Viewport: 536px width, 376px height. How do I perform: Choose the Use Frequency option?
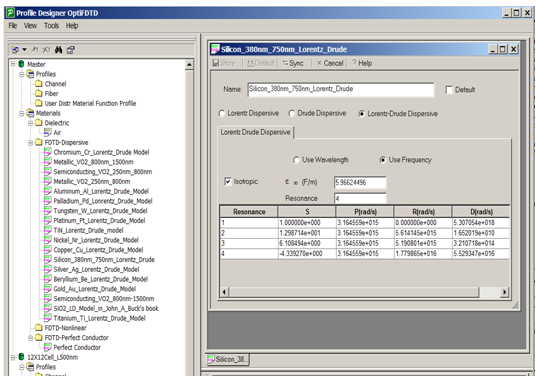[383, 160]
